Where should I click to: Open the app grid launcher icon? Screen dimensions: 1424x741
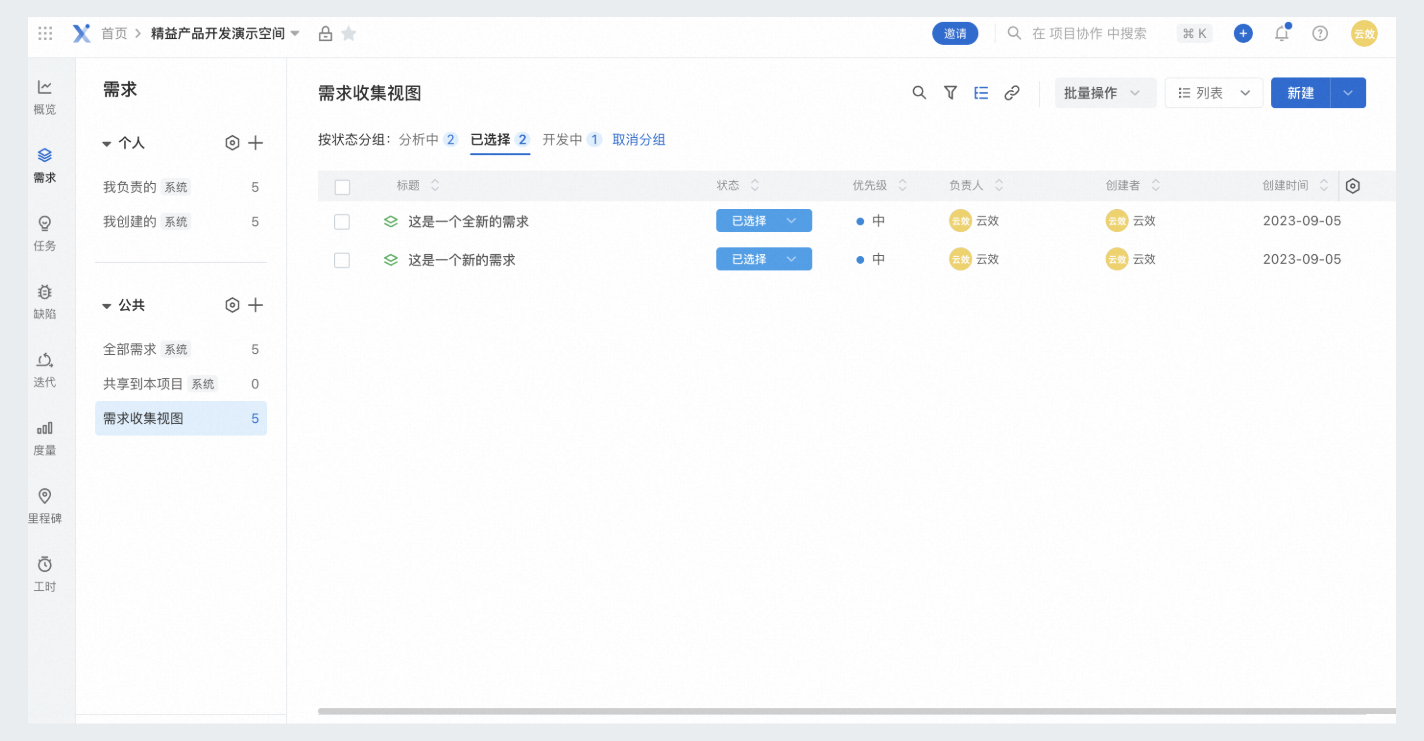point(45,33)
